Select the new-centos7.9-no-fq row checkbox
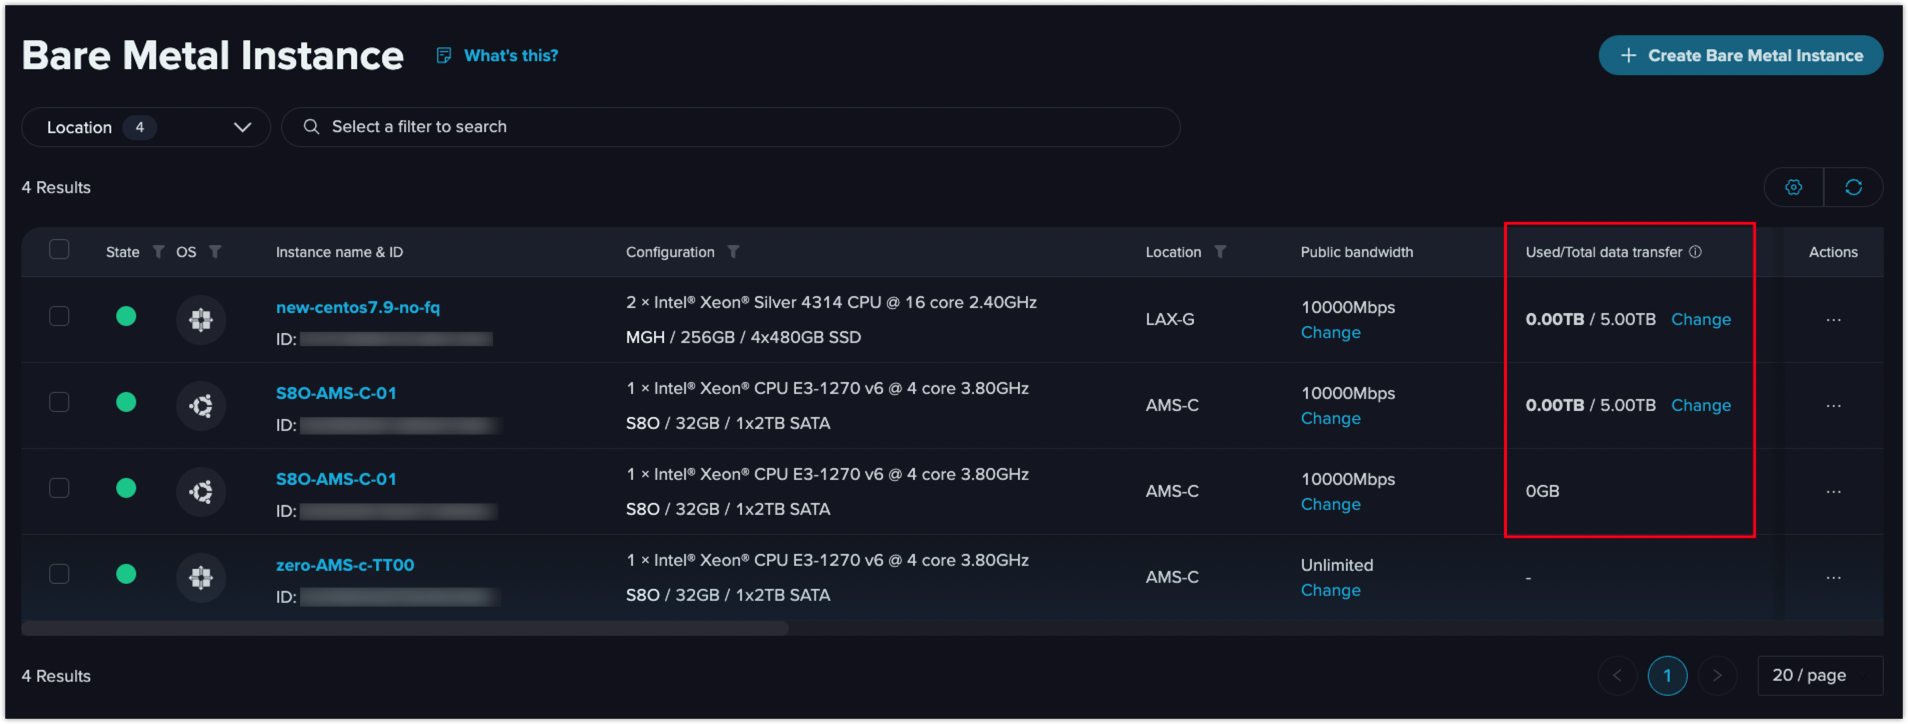 (x=60, y=316)
